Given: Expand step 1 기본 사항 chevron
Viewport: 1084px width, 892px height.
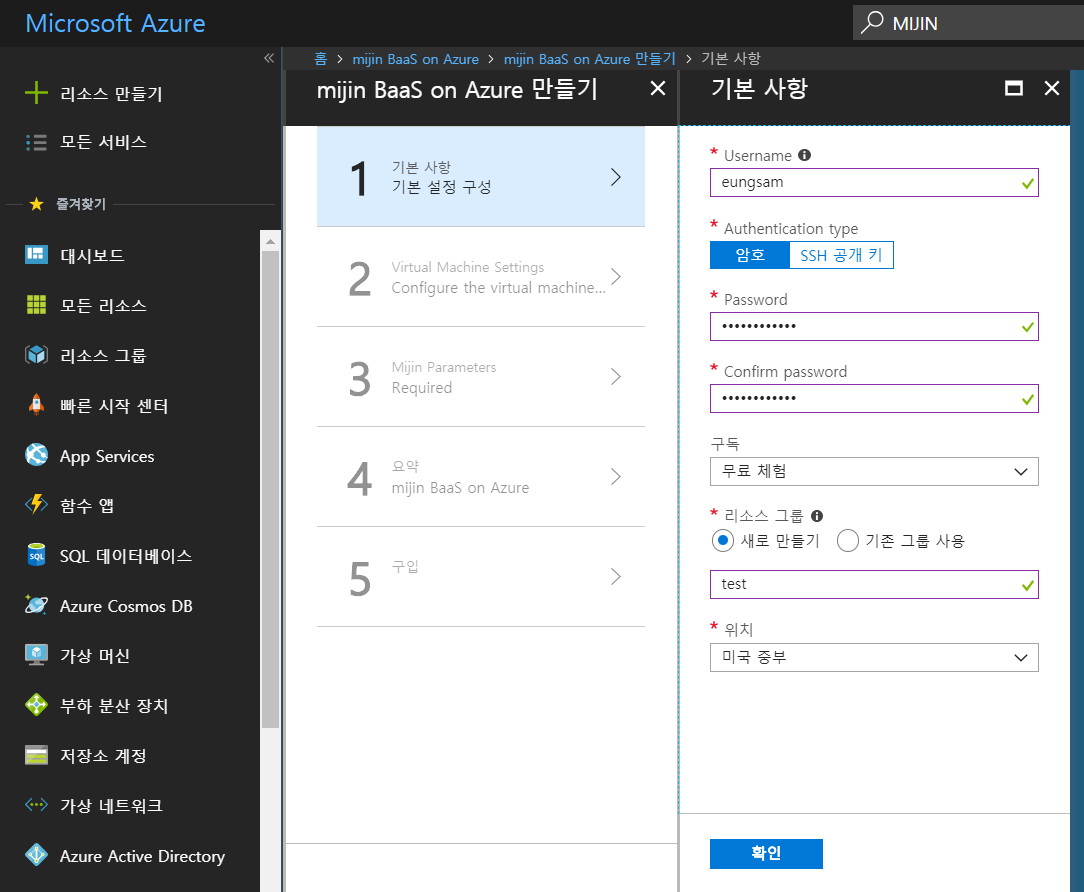Looking at the screenshot, I should point(616,177).
